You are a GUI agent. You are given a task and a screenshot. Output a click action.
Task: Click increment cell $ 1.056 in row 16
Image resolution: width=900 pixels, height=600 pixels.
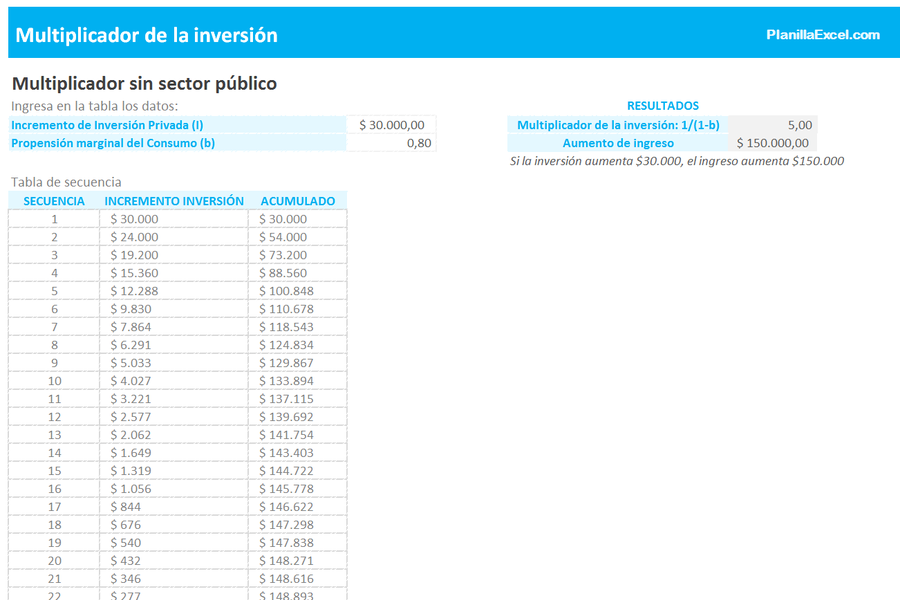click(x=132, y=489)
